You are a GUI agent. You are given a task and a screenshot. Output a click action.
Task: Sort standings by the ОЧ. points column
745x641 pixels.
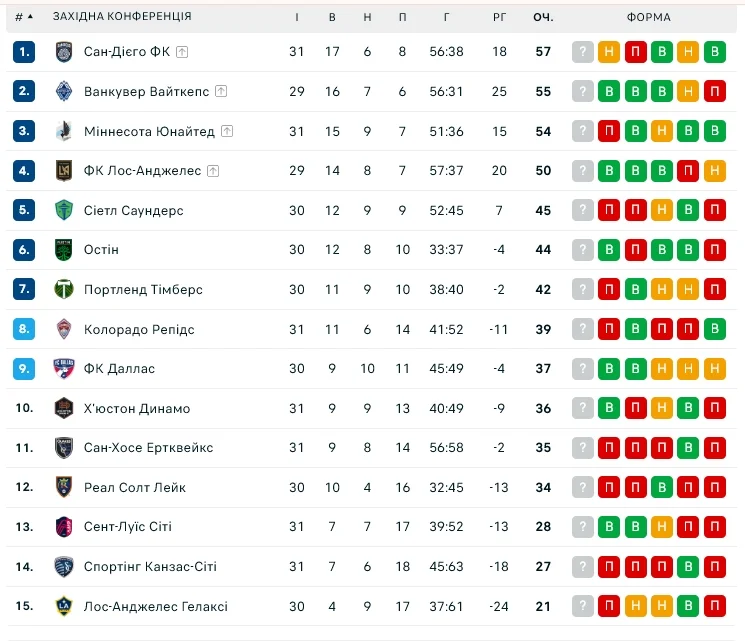(543, 17)
